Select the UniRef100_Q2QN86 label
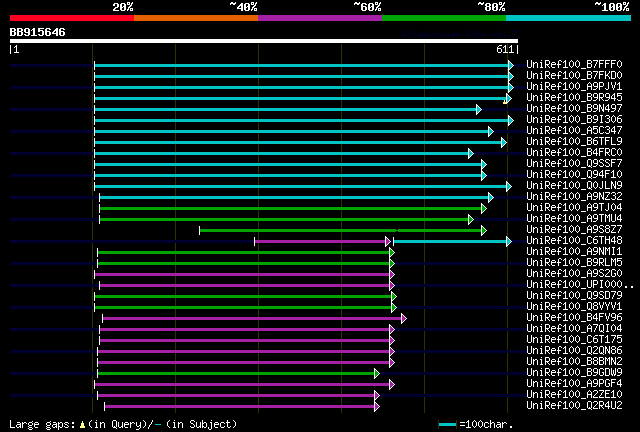The image size is (640, 432). 574,351
